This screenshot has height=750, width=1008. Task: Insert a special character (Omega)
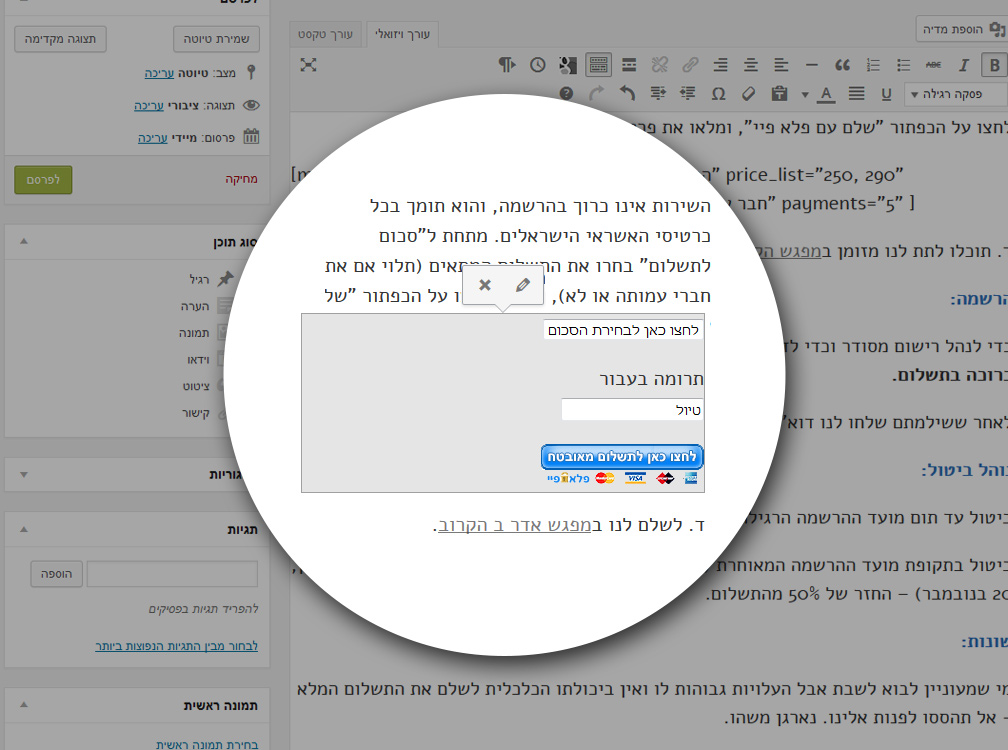click(718, 94)
